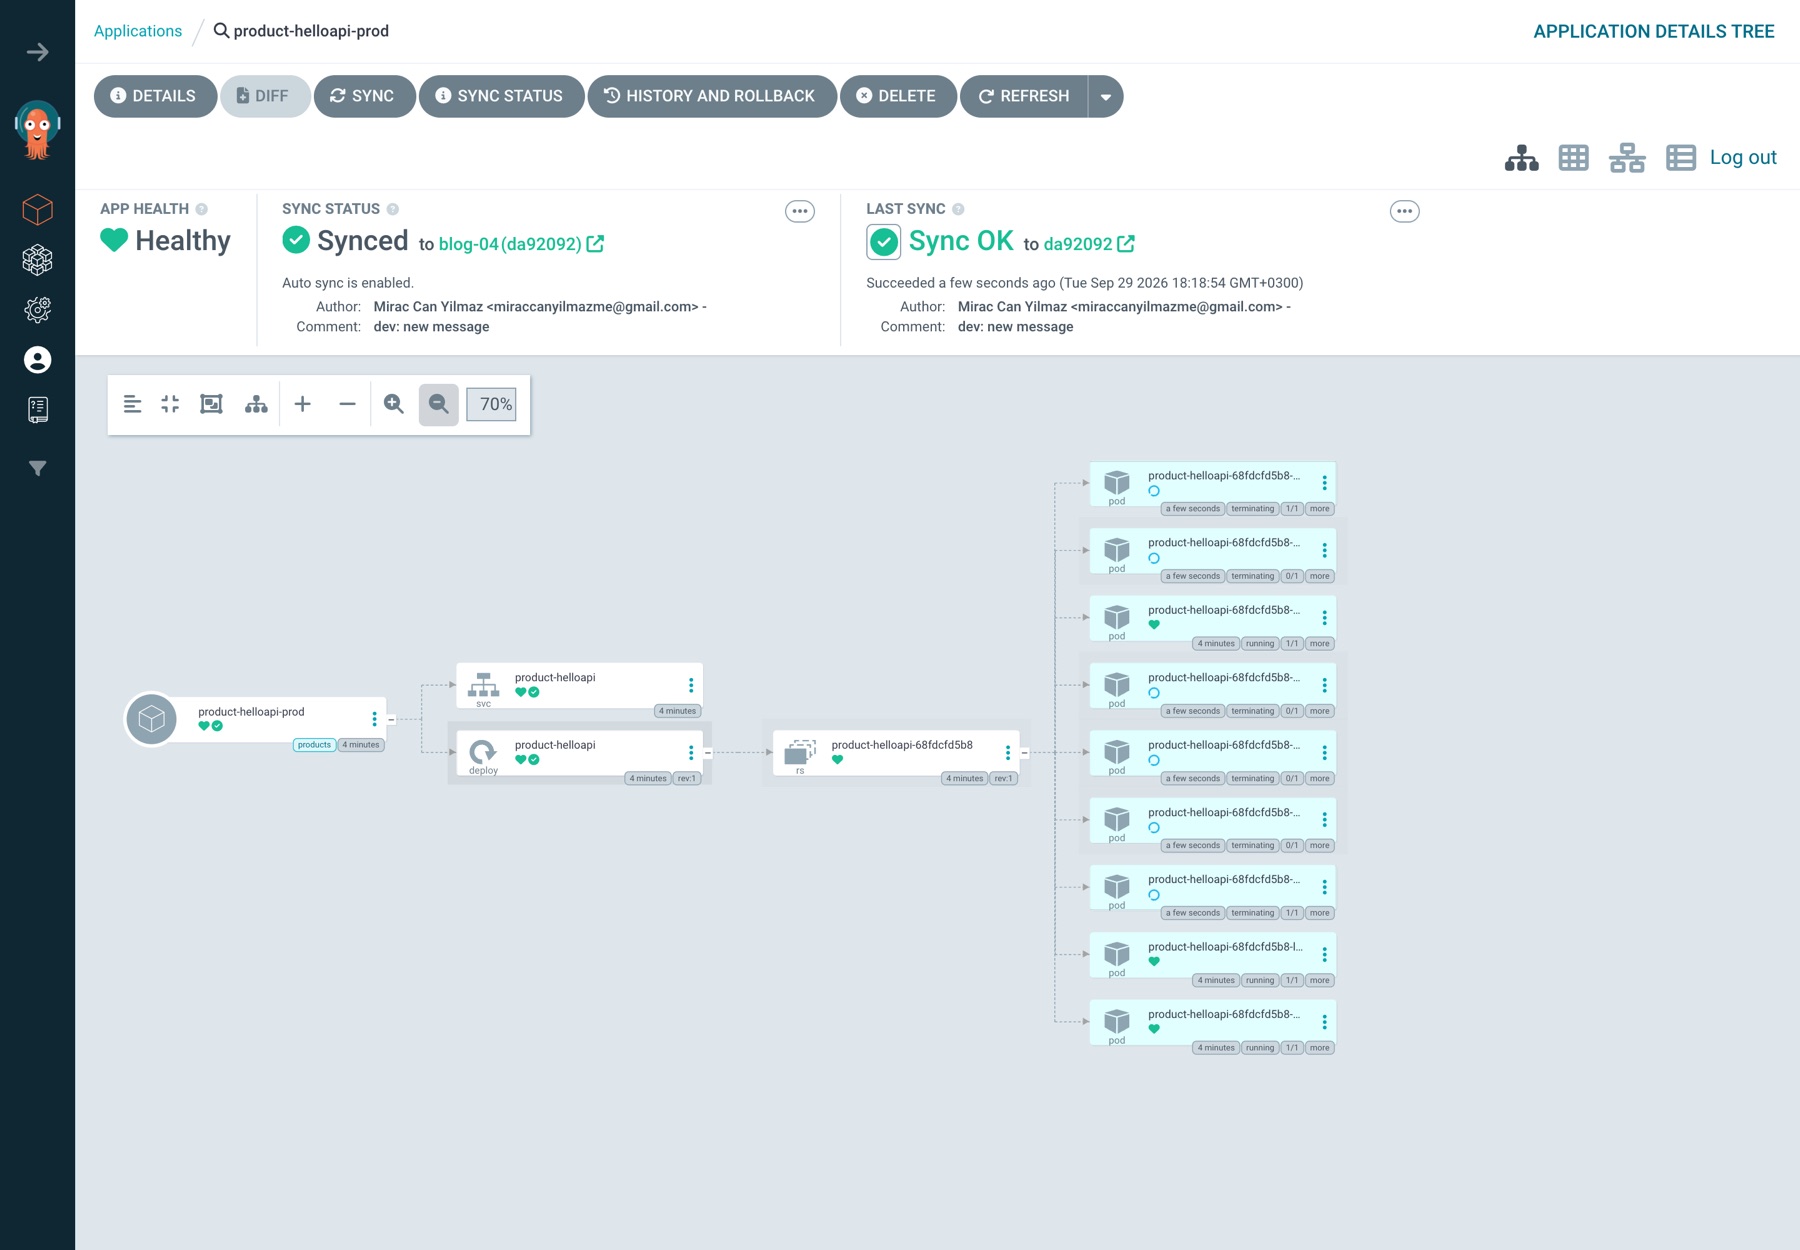1800x1250 pixels.
Task: Click the fit-to-screen image icon
Action: (x=211, y=404)
